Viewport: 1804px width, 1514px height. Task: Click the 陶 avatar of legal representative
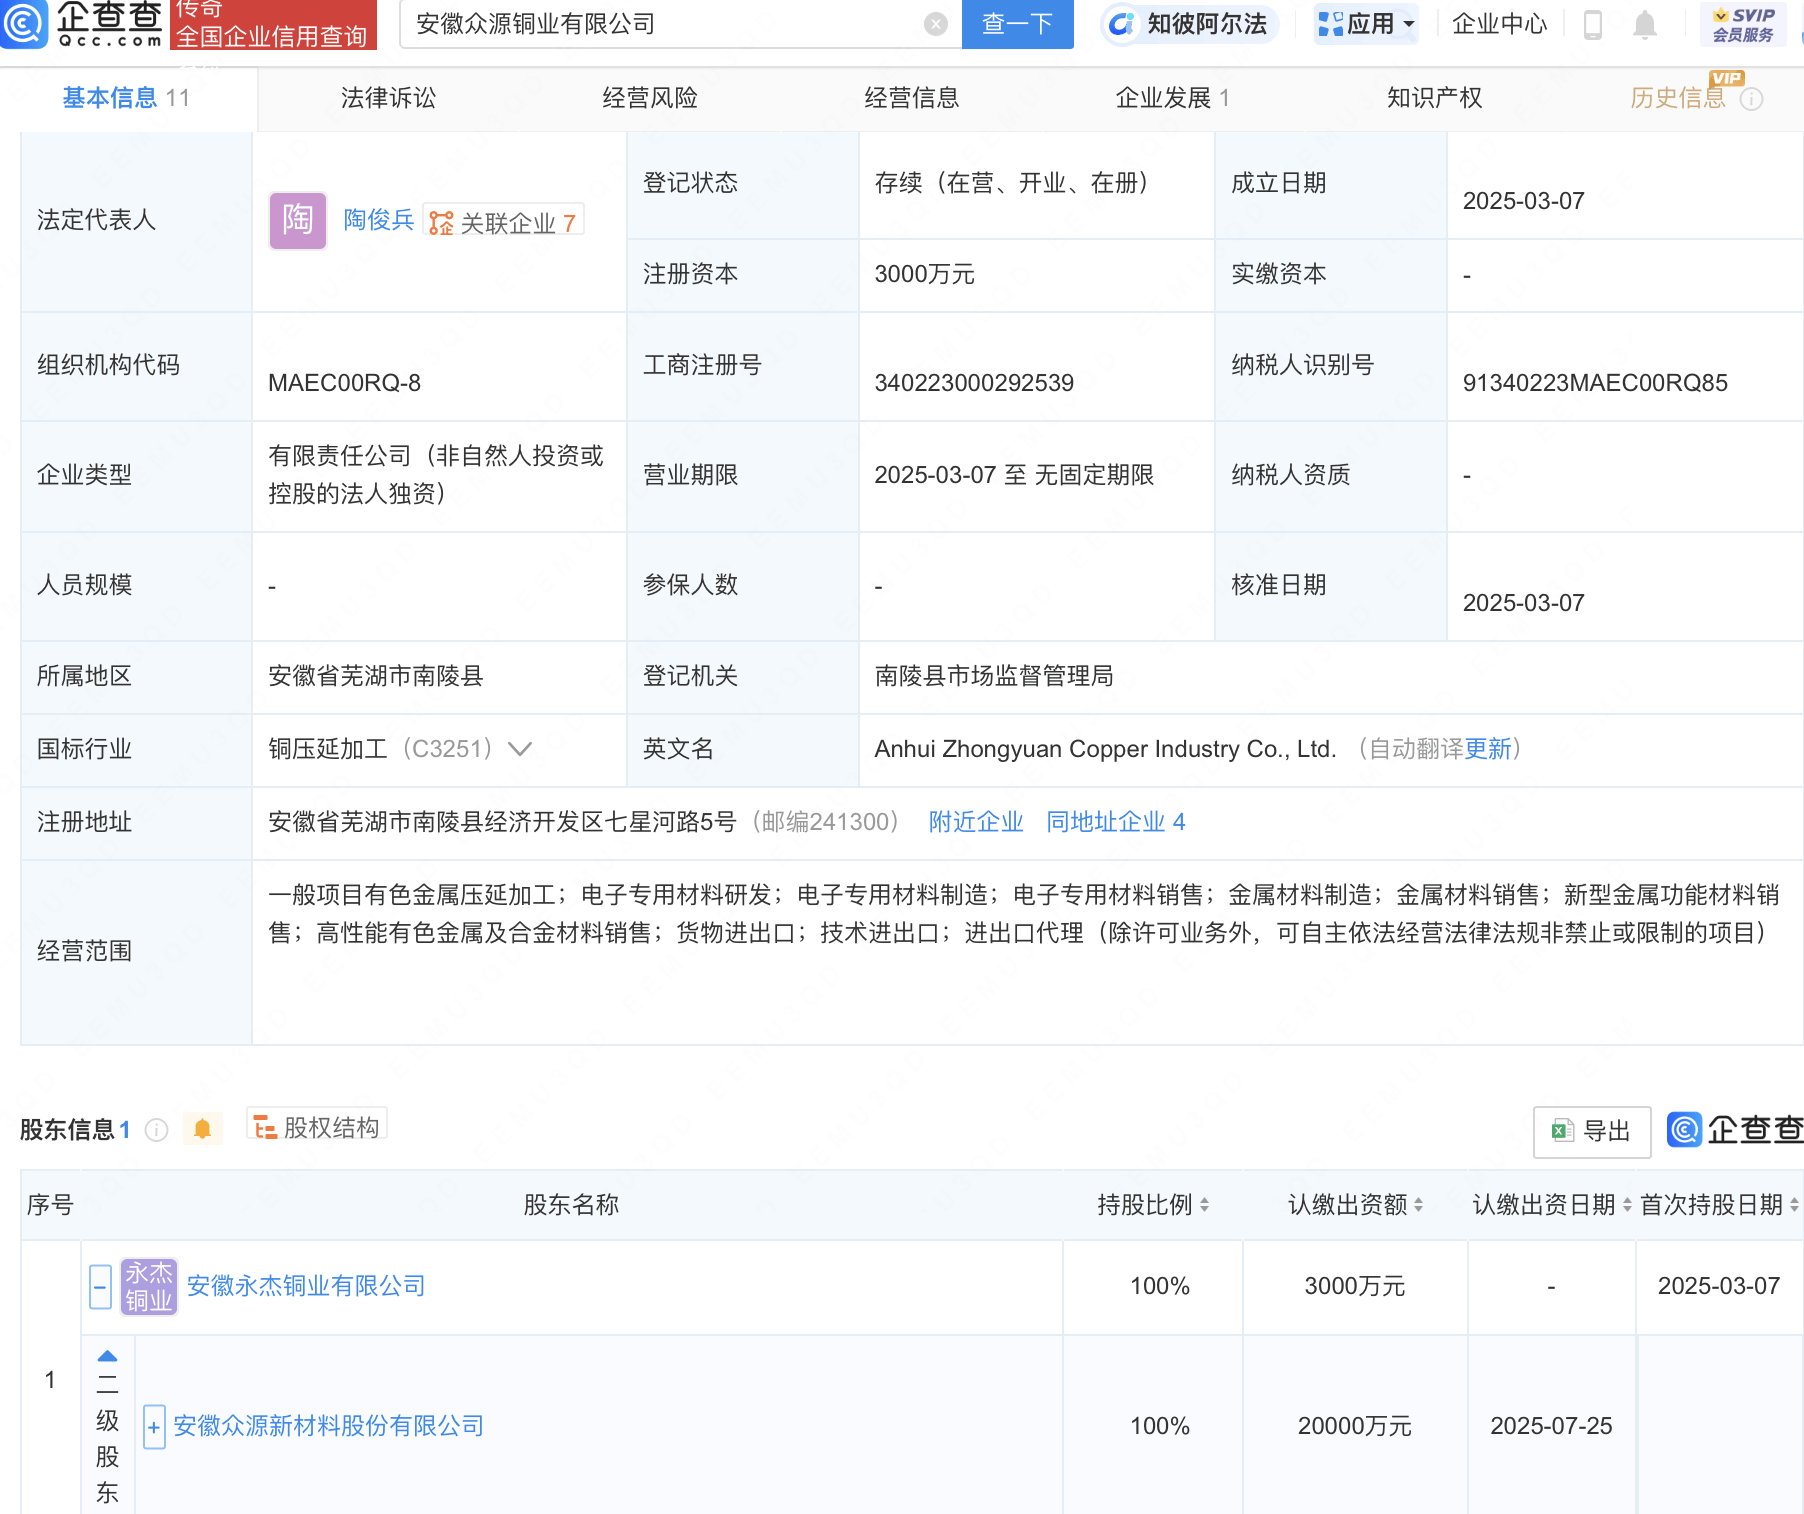pos(298,220)
